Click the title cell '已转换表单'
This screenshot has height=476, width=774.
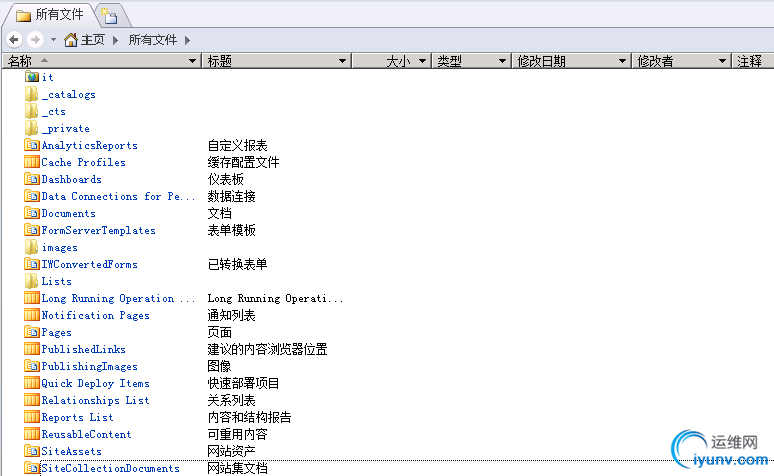pyautogui.click(x=237, y=265)
